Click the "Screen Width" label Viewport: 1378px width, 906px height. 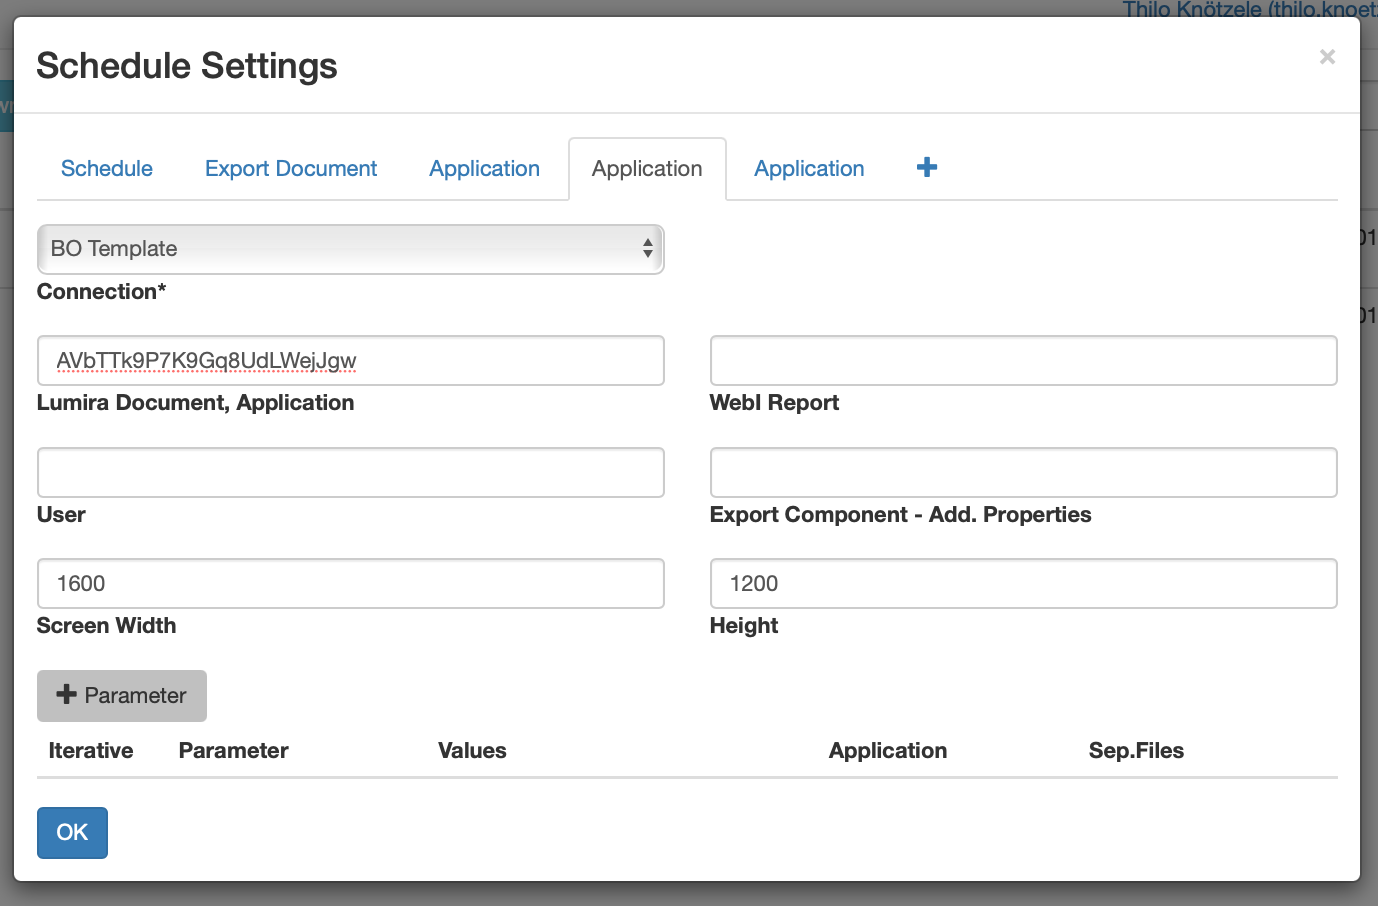106,626
